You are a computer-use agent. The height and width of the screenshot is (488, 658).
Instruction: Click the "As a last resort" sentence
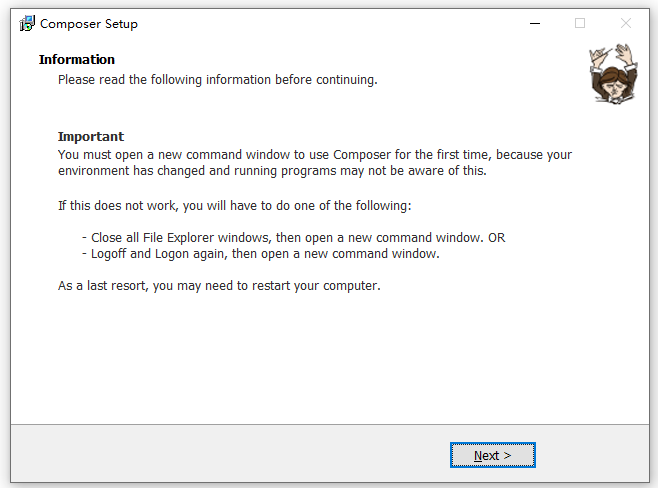pyautogui.click(x=219, y=286)
